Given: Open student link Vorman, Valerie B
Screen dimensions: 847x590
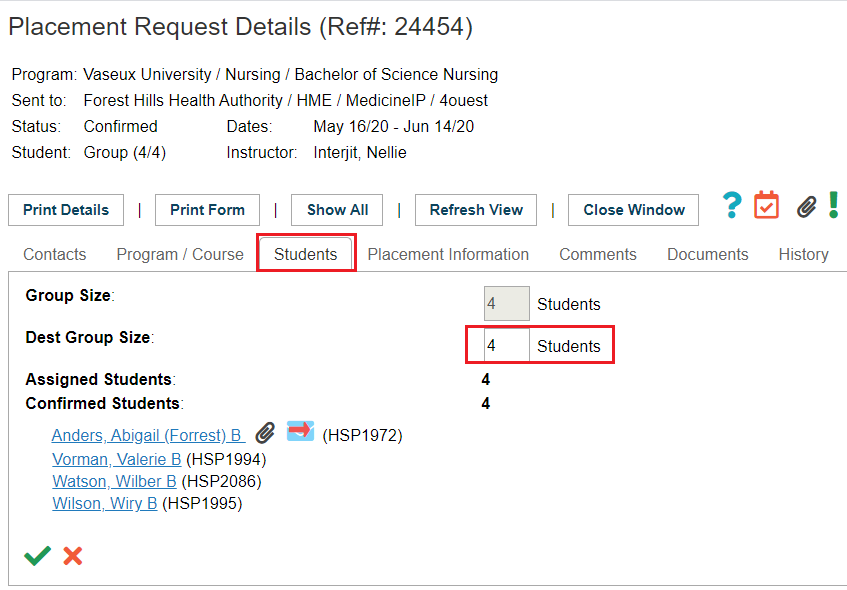Looking at the screenshot, I should [x=117, y=460].
